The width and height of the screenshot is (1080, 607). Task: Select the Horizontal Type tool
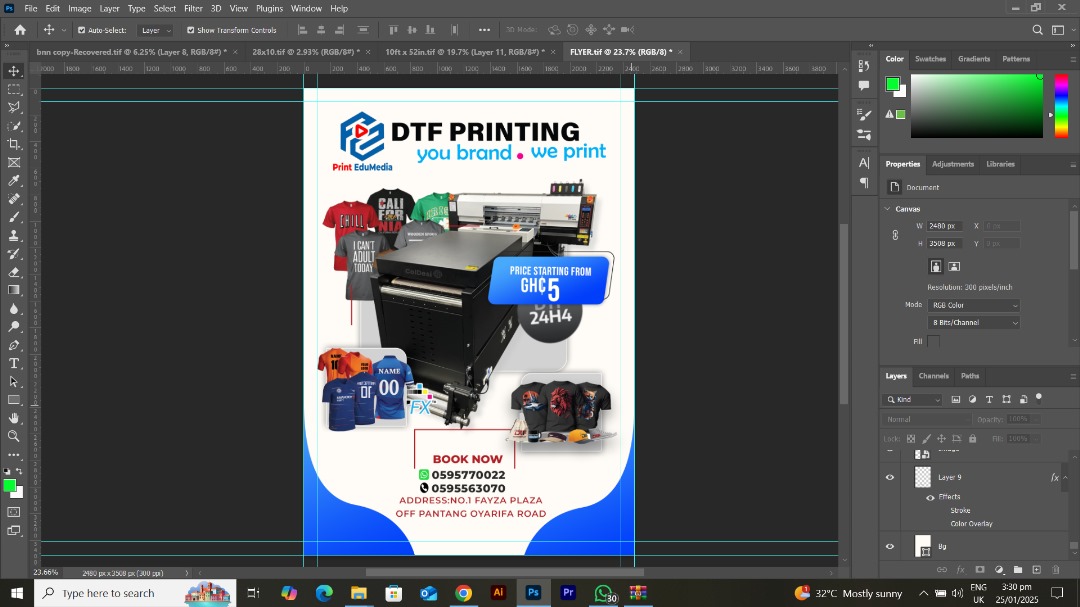pyautogui.click(x=14, y=363)
